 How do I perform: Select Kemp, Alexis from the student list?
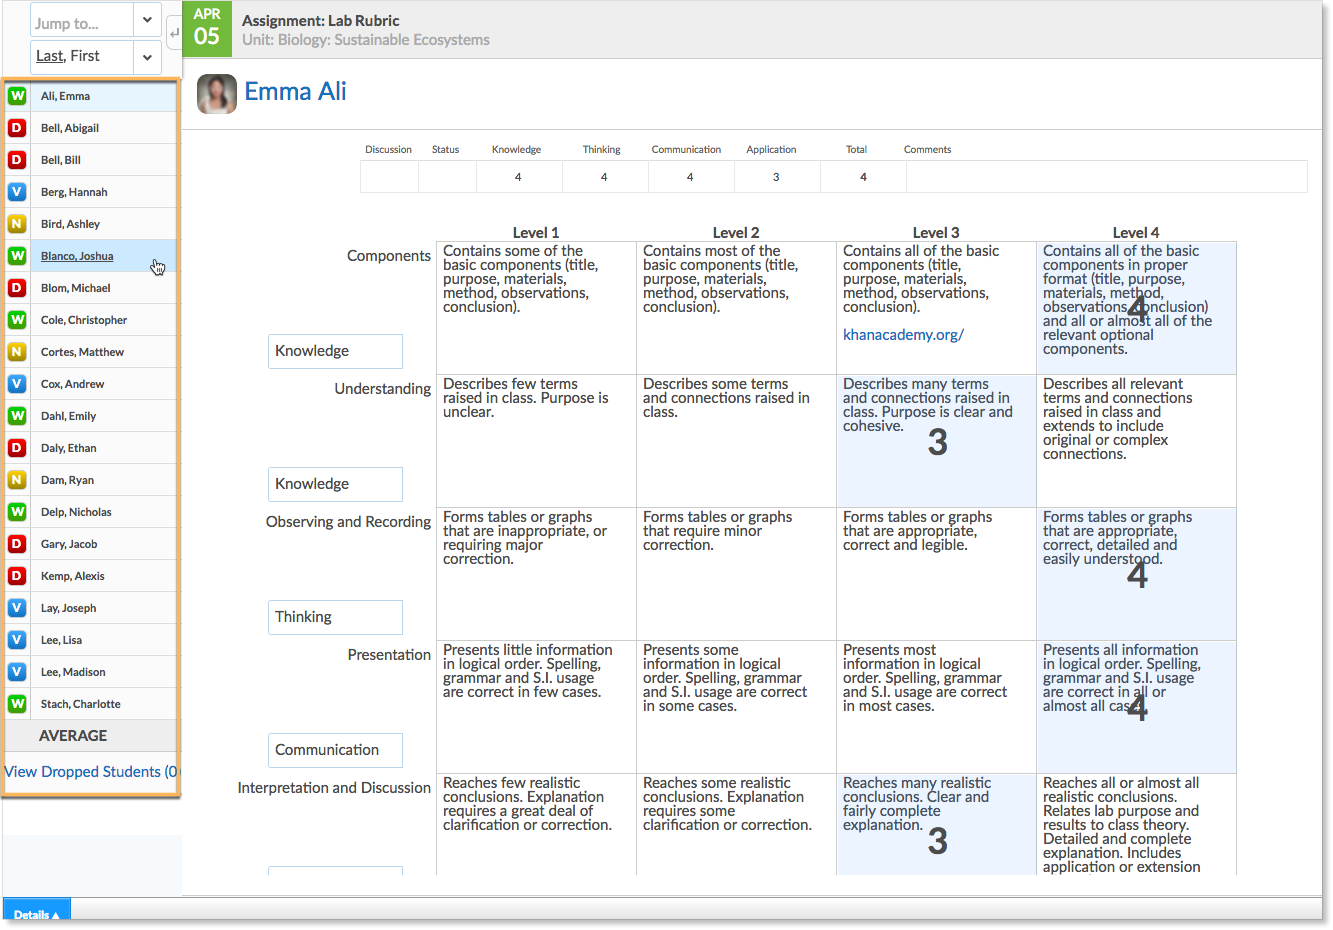(72, 576)
